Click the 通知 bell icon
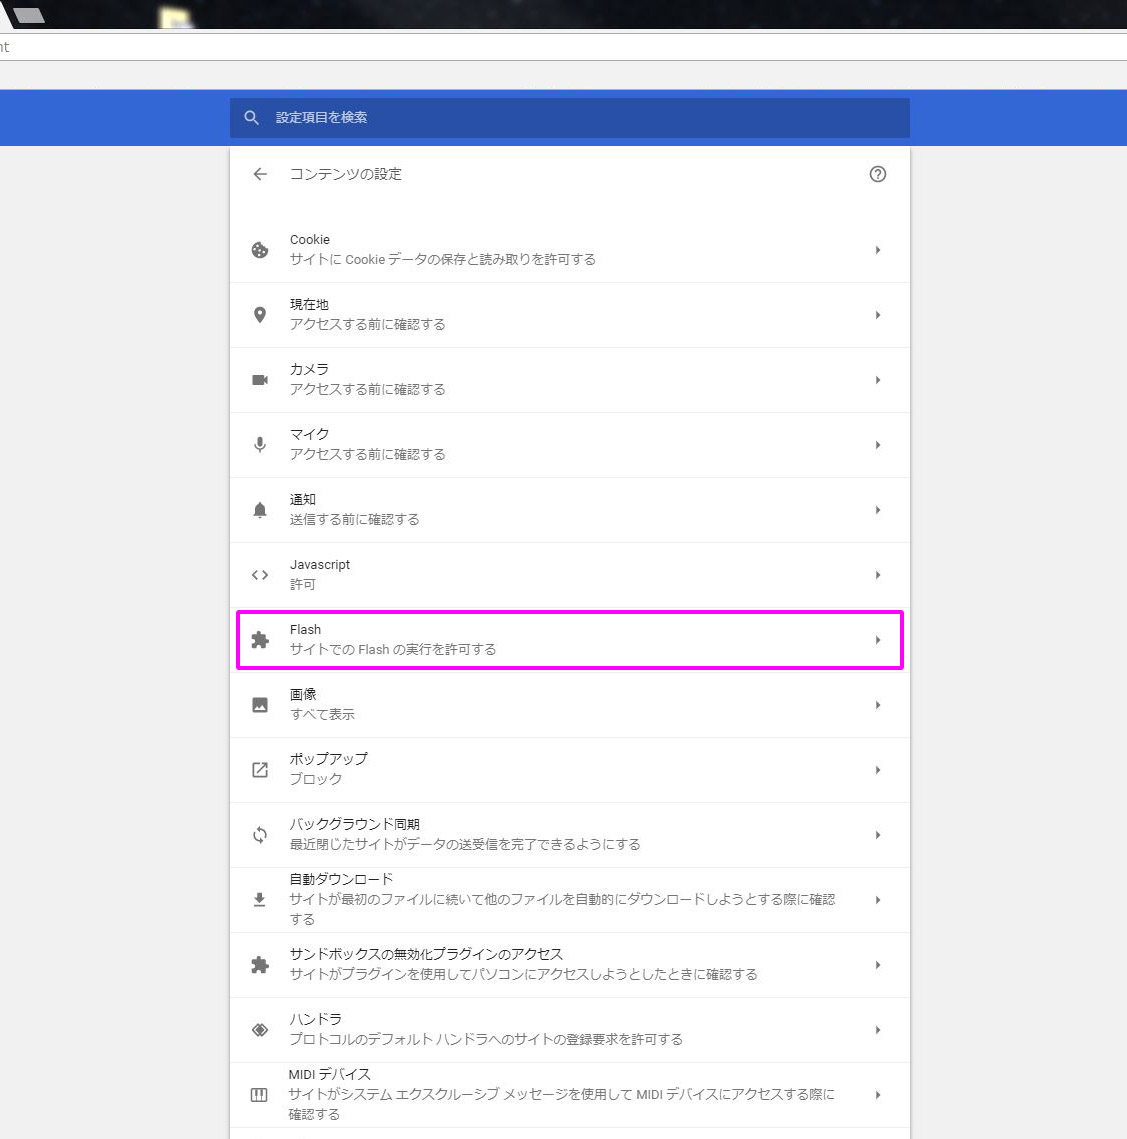 (260, 510)
